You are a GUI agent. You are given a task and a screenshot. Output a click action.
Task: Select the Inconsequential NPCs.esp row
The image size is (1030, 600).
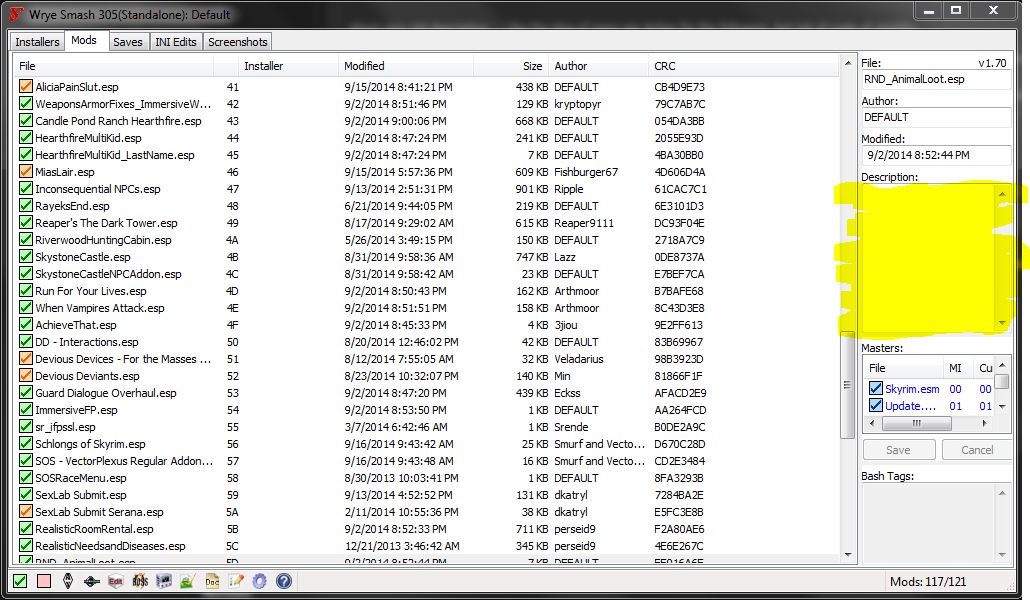click(426, 189)
